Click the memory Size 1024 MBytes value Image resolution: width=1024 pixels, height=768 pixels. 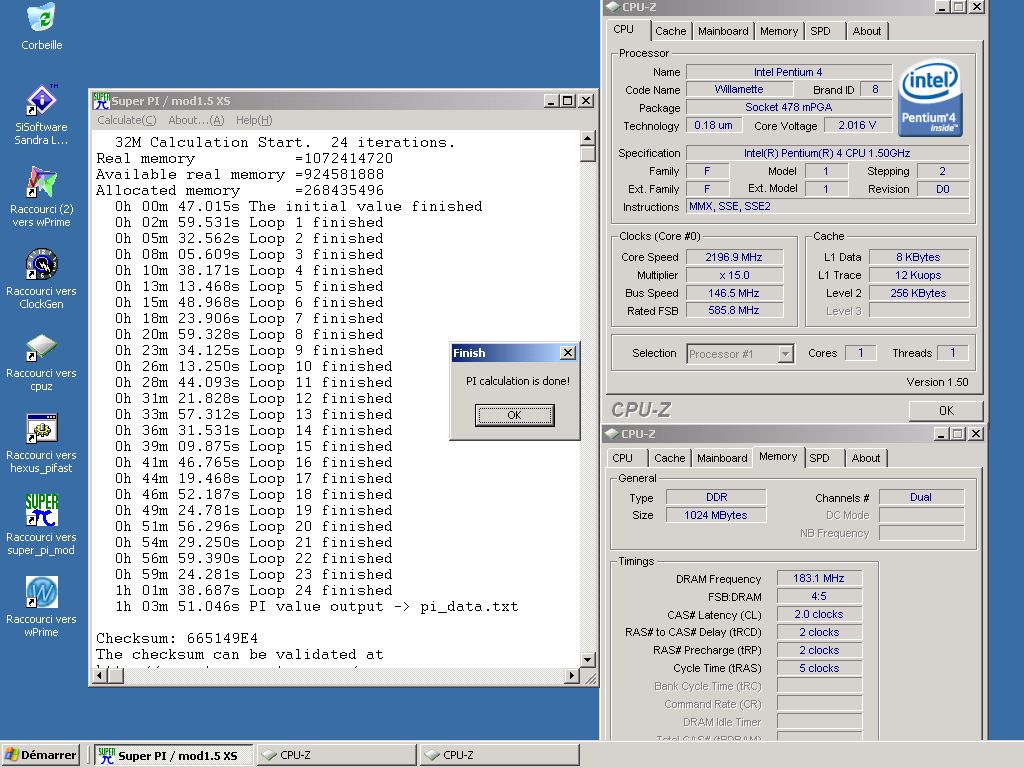click(716, 515)
